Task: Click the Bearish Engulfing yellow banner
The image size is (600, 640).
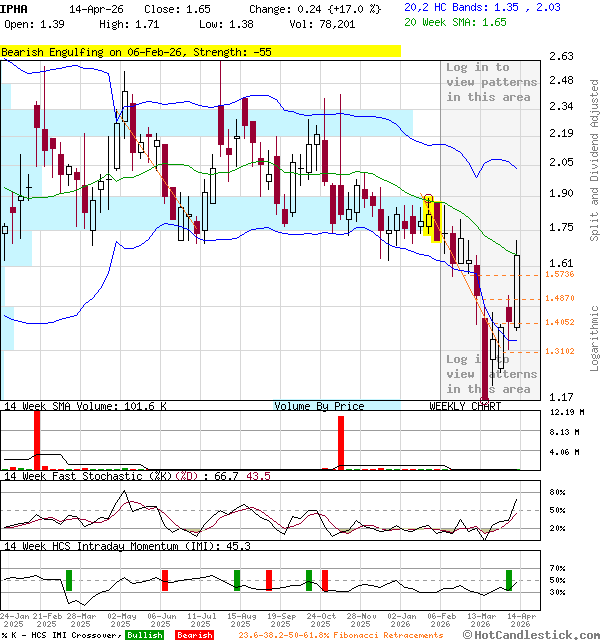Action: (x=200, y=50)
